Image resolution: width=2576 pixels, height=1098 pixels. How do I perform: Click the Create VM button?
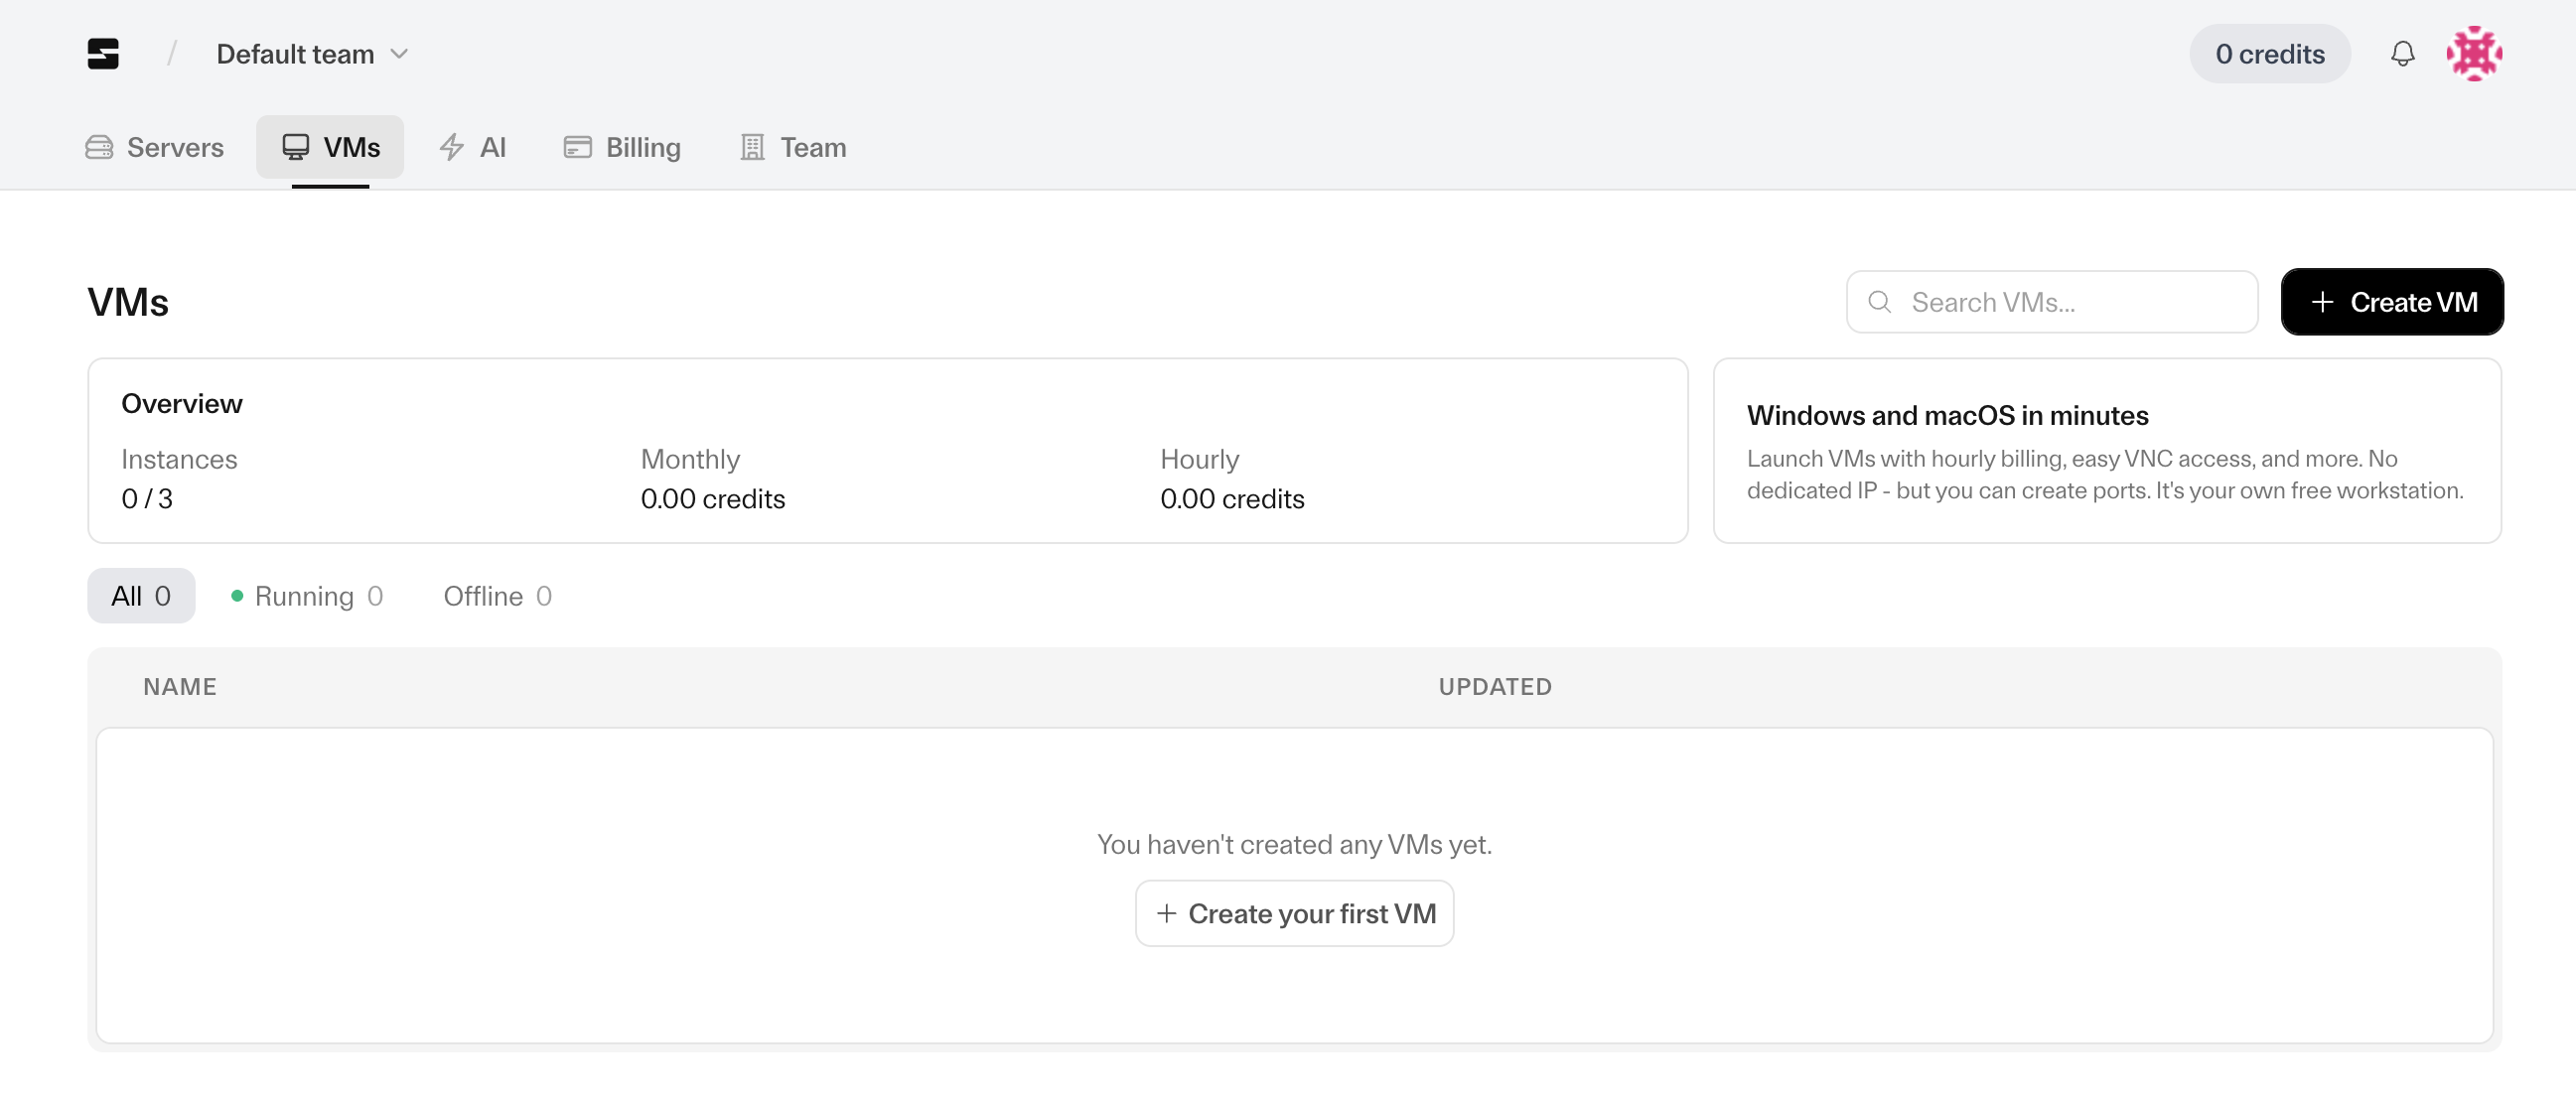[x=2392, y=302]
